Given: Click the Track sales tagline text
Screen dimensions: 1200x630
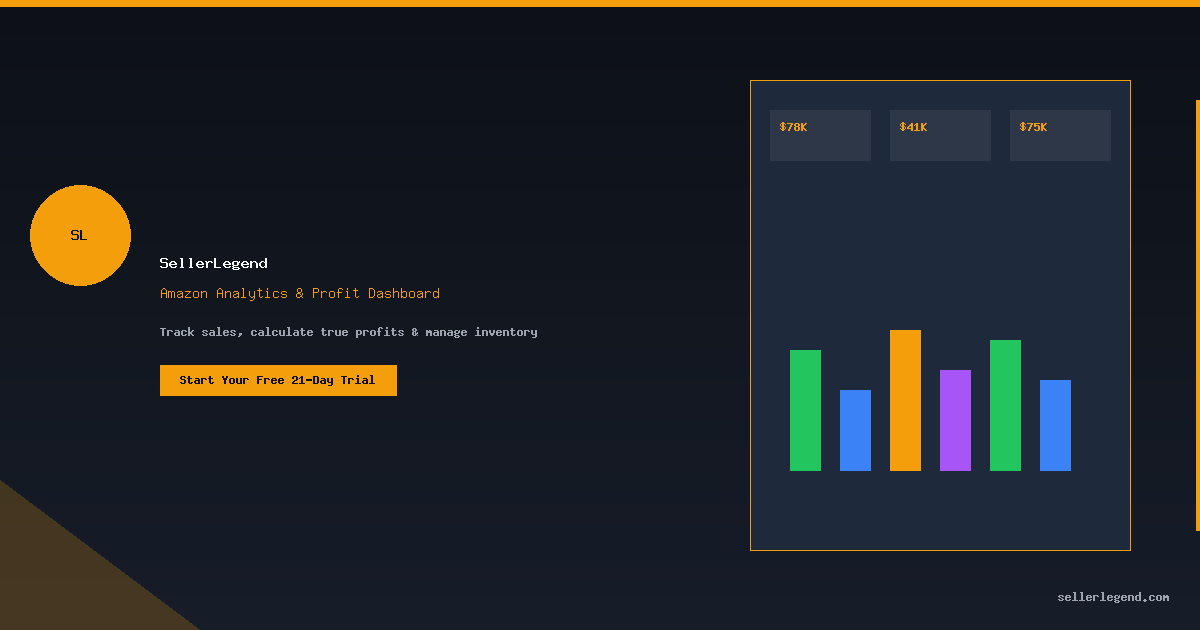Looking at the screenshot, I should (x=348, y=332).
